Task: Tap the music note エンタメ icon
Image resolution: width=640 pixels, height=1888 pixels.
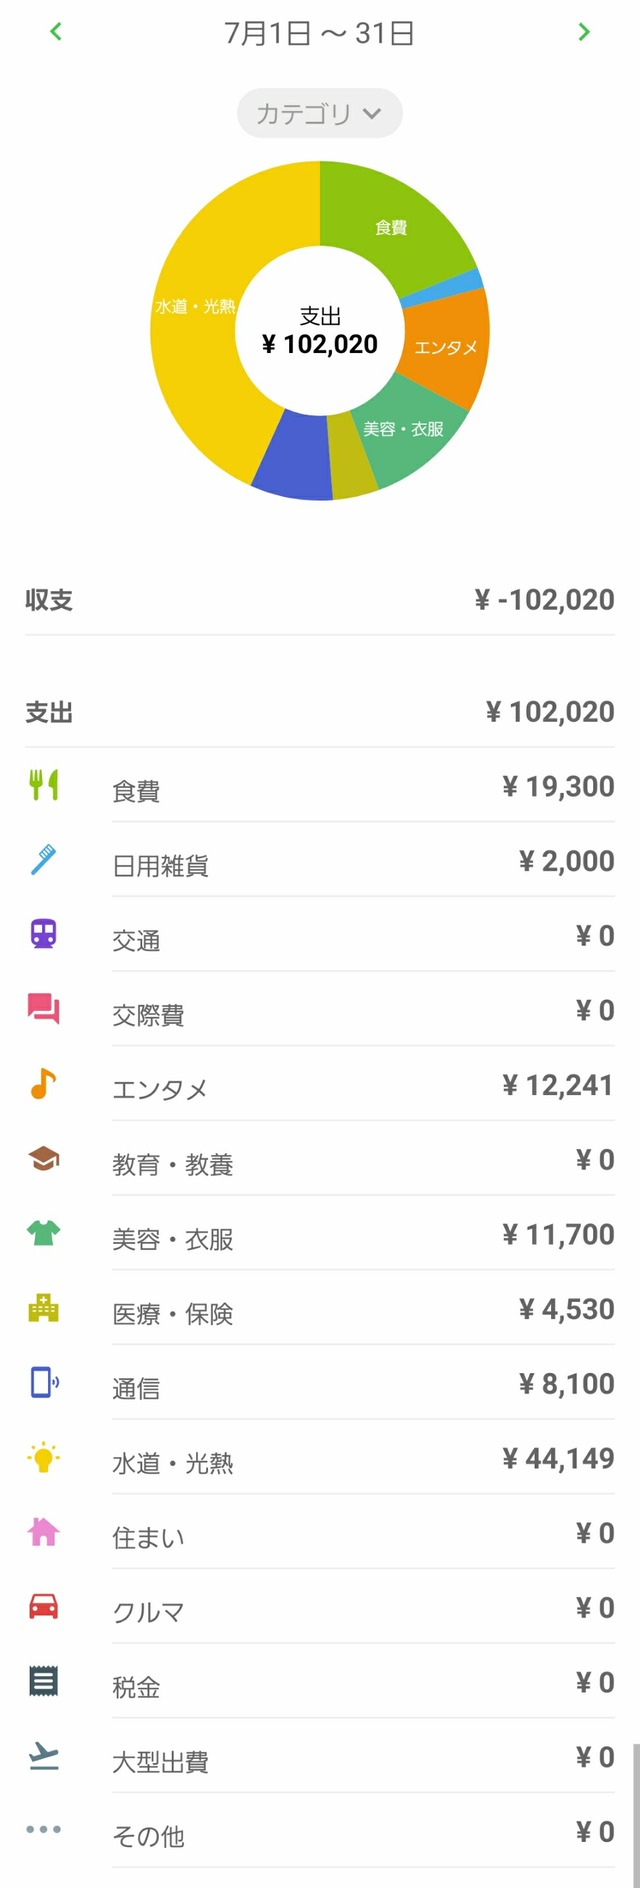Action: (x=44, y=1084)
